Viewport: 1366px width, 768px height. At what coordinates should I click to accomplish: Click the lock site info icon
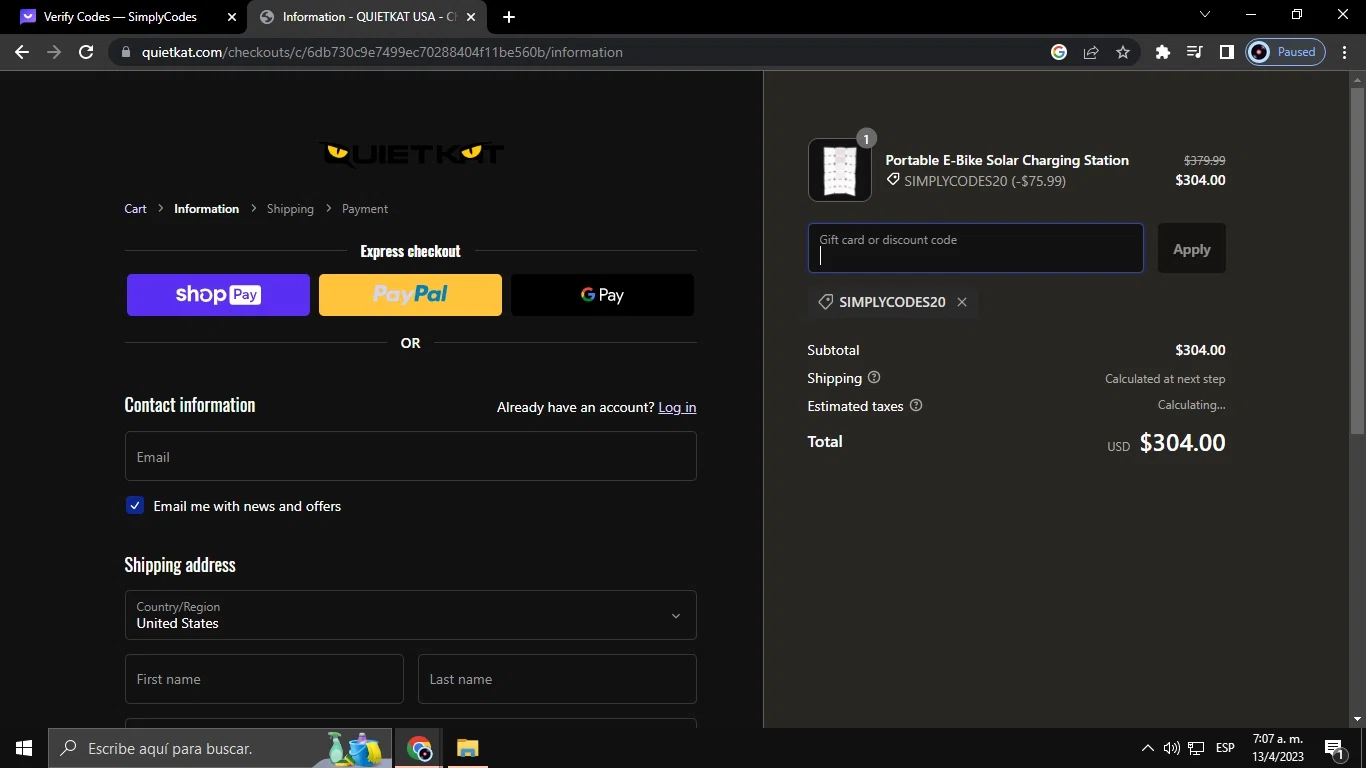point(125,52)
